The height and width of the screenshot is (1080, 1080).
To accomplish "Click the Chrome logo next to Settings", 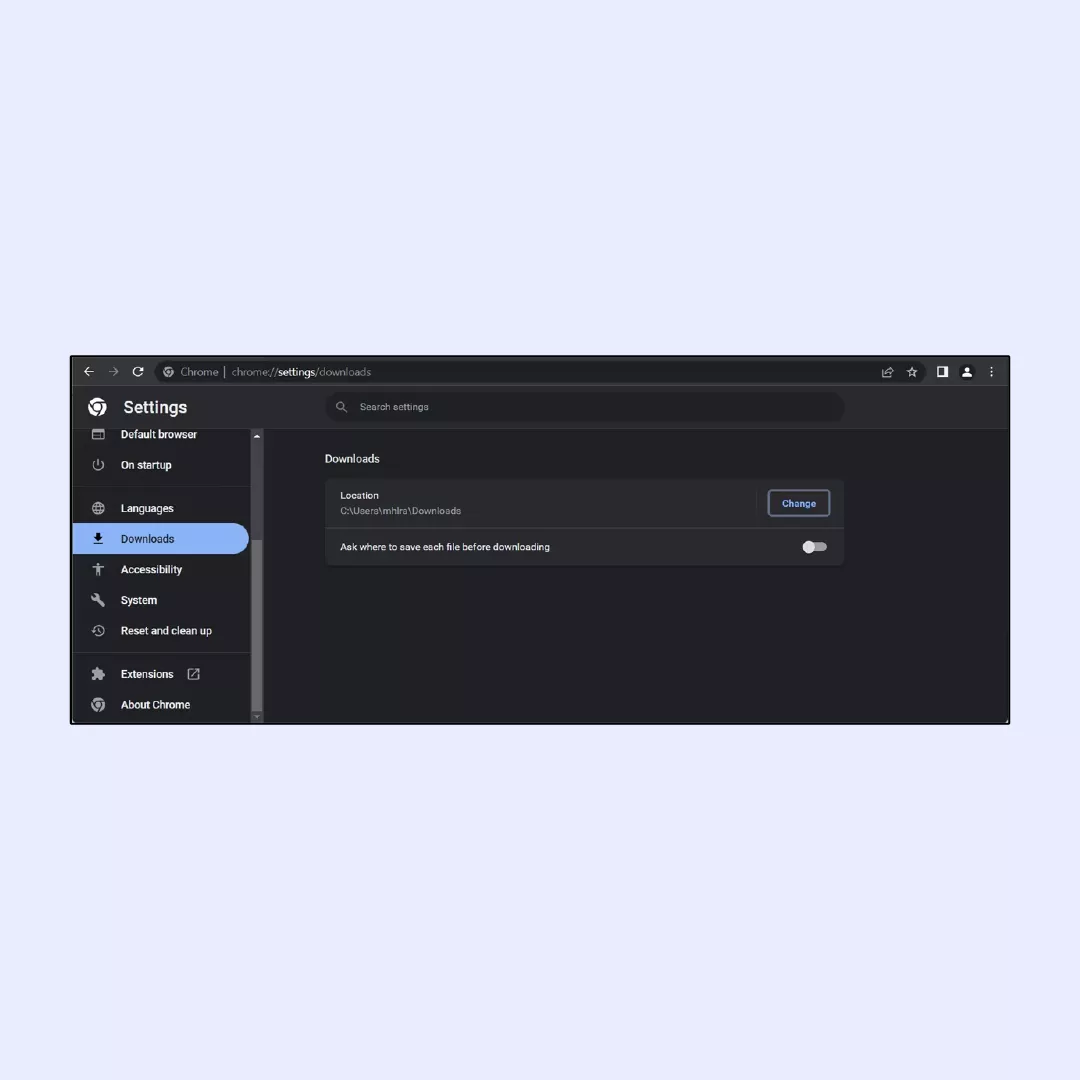I will [97, 407].
